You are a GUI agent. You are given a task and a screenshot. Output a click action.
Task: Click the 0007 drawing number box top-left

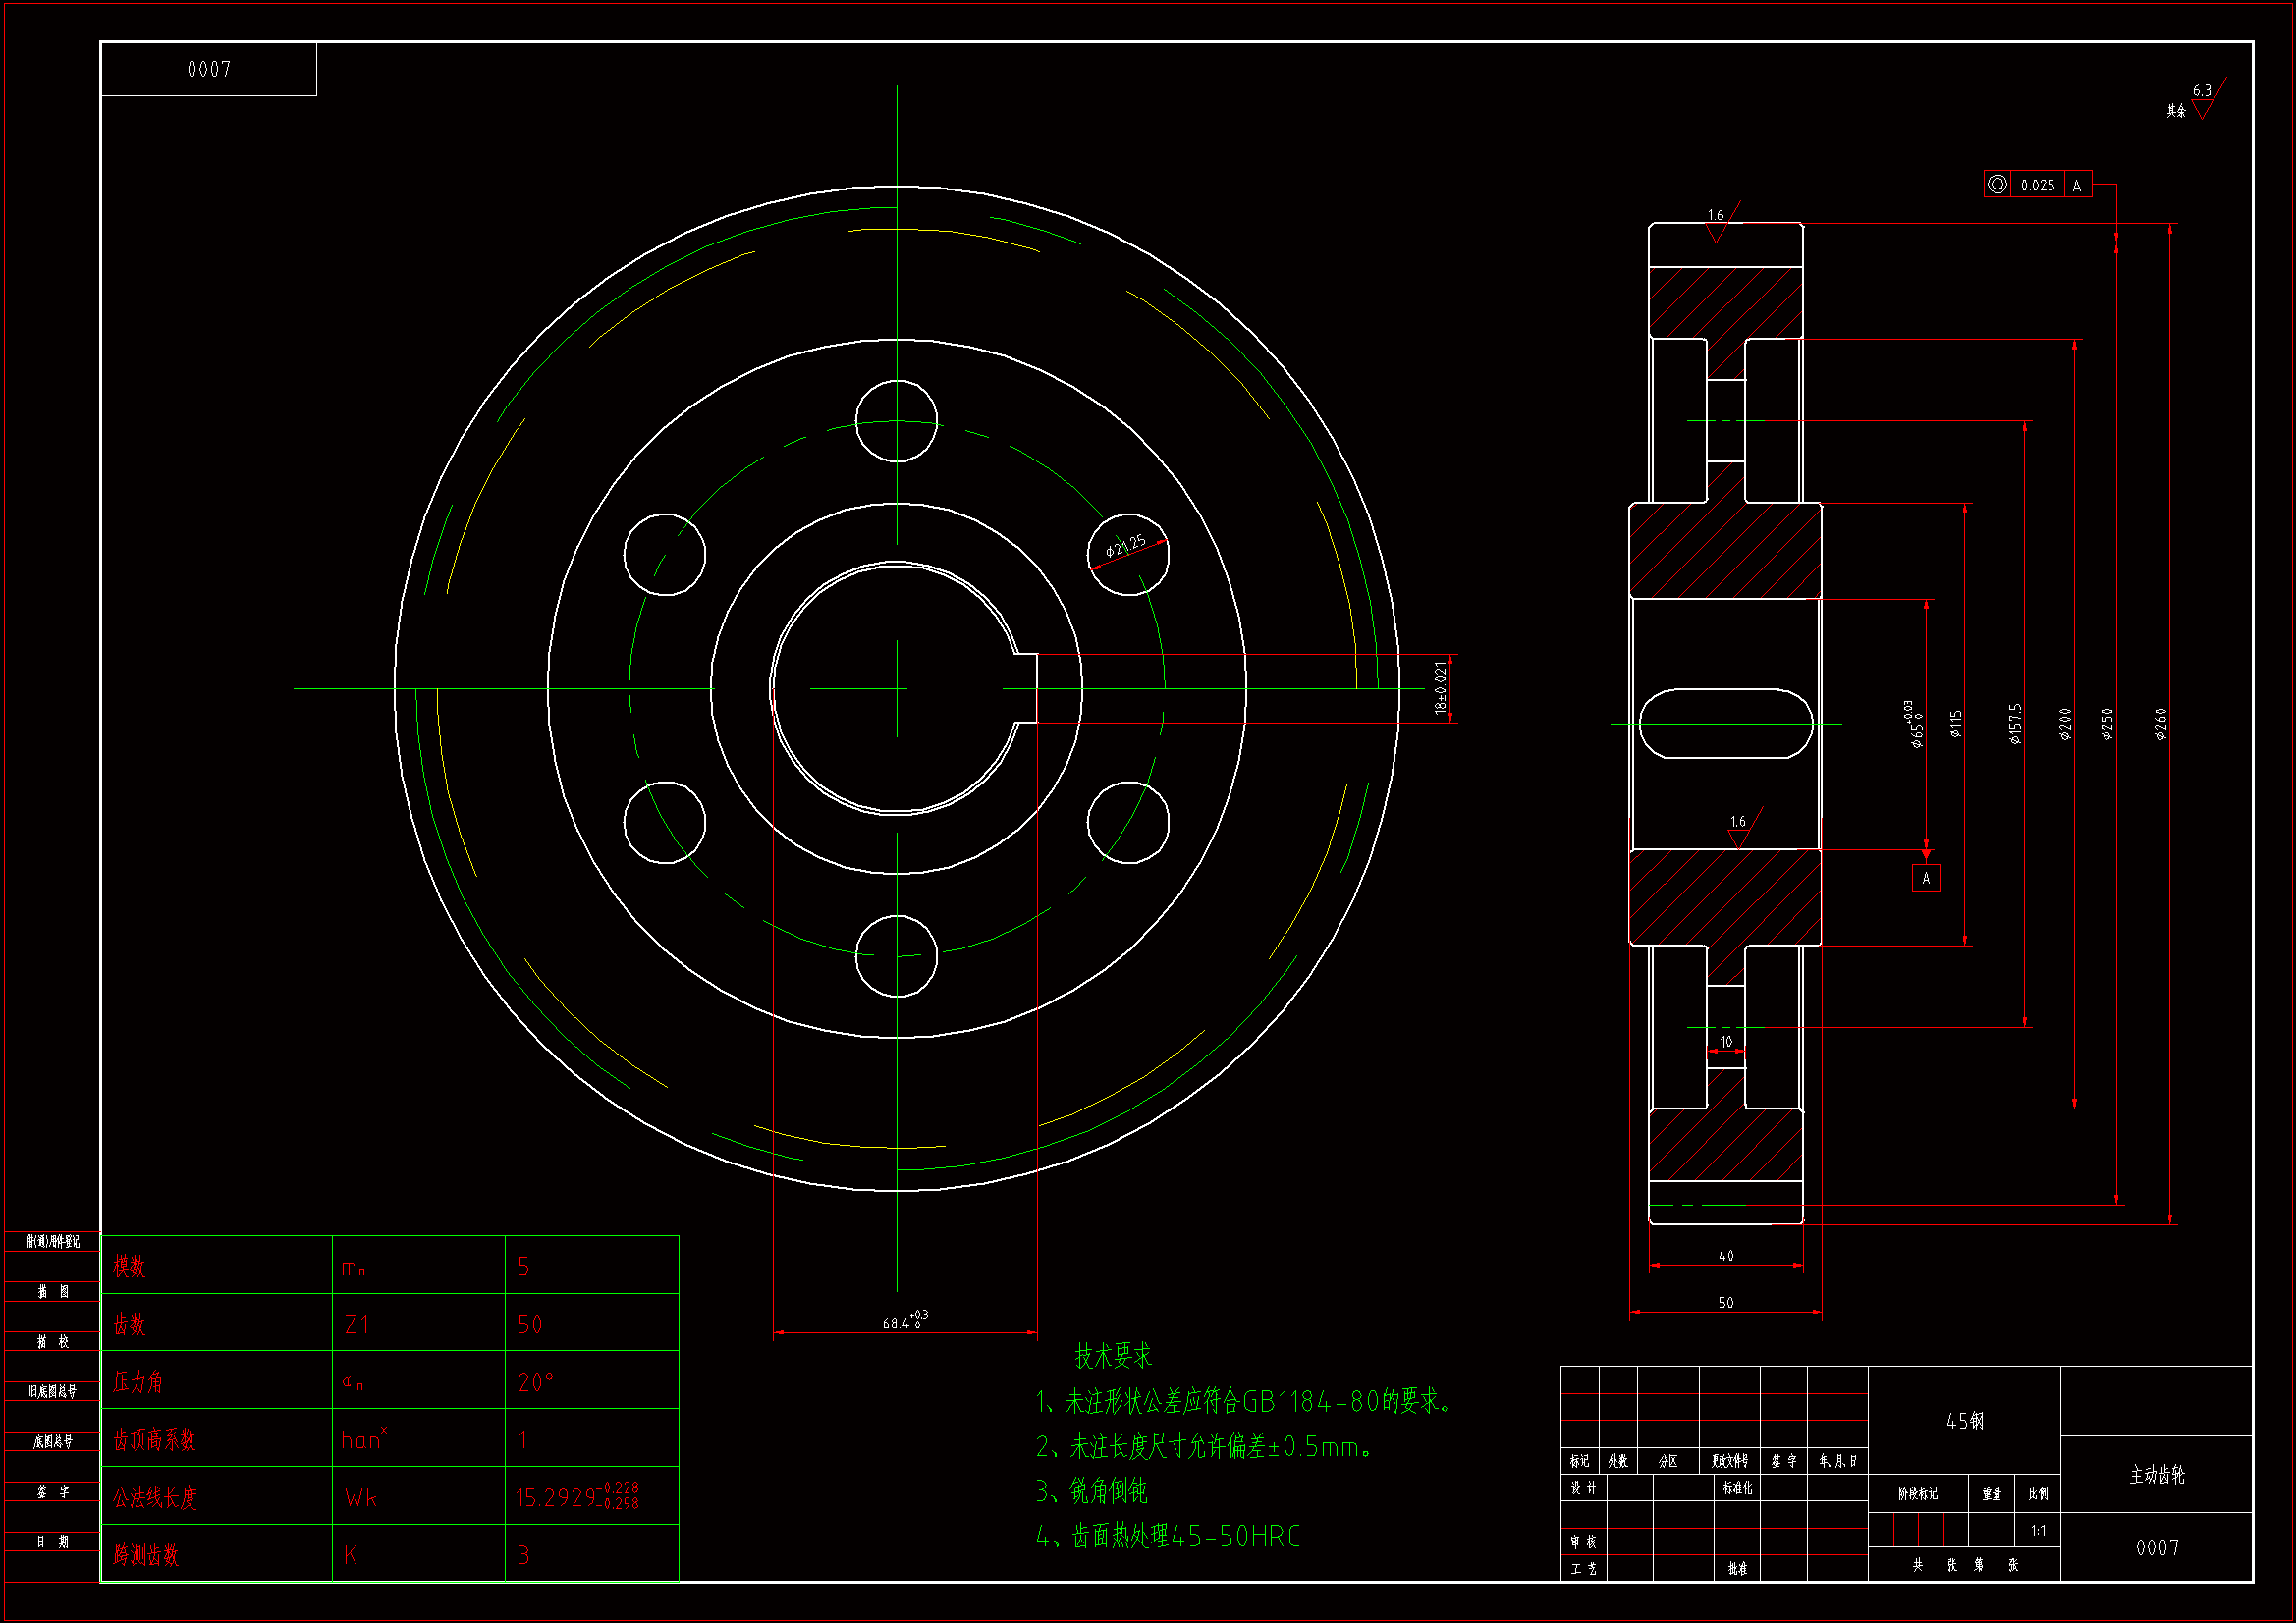pos(208,69)
